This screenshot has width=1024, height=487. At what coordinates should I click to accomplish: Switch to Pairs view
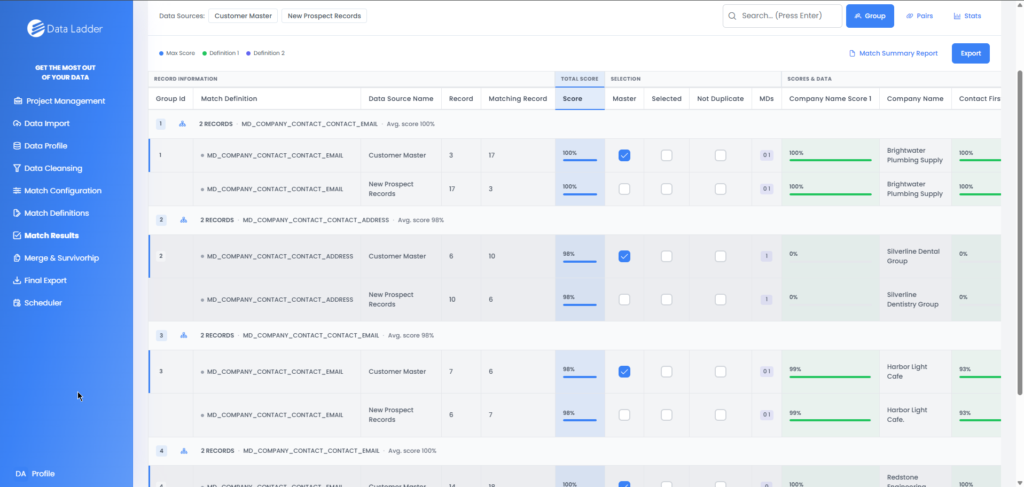point(920,16)
